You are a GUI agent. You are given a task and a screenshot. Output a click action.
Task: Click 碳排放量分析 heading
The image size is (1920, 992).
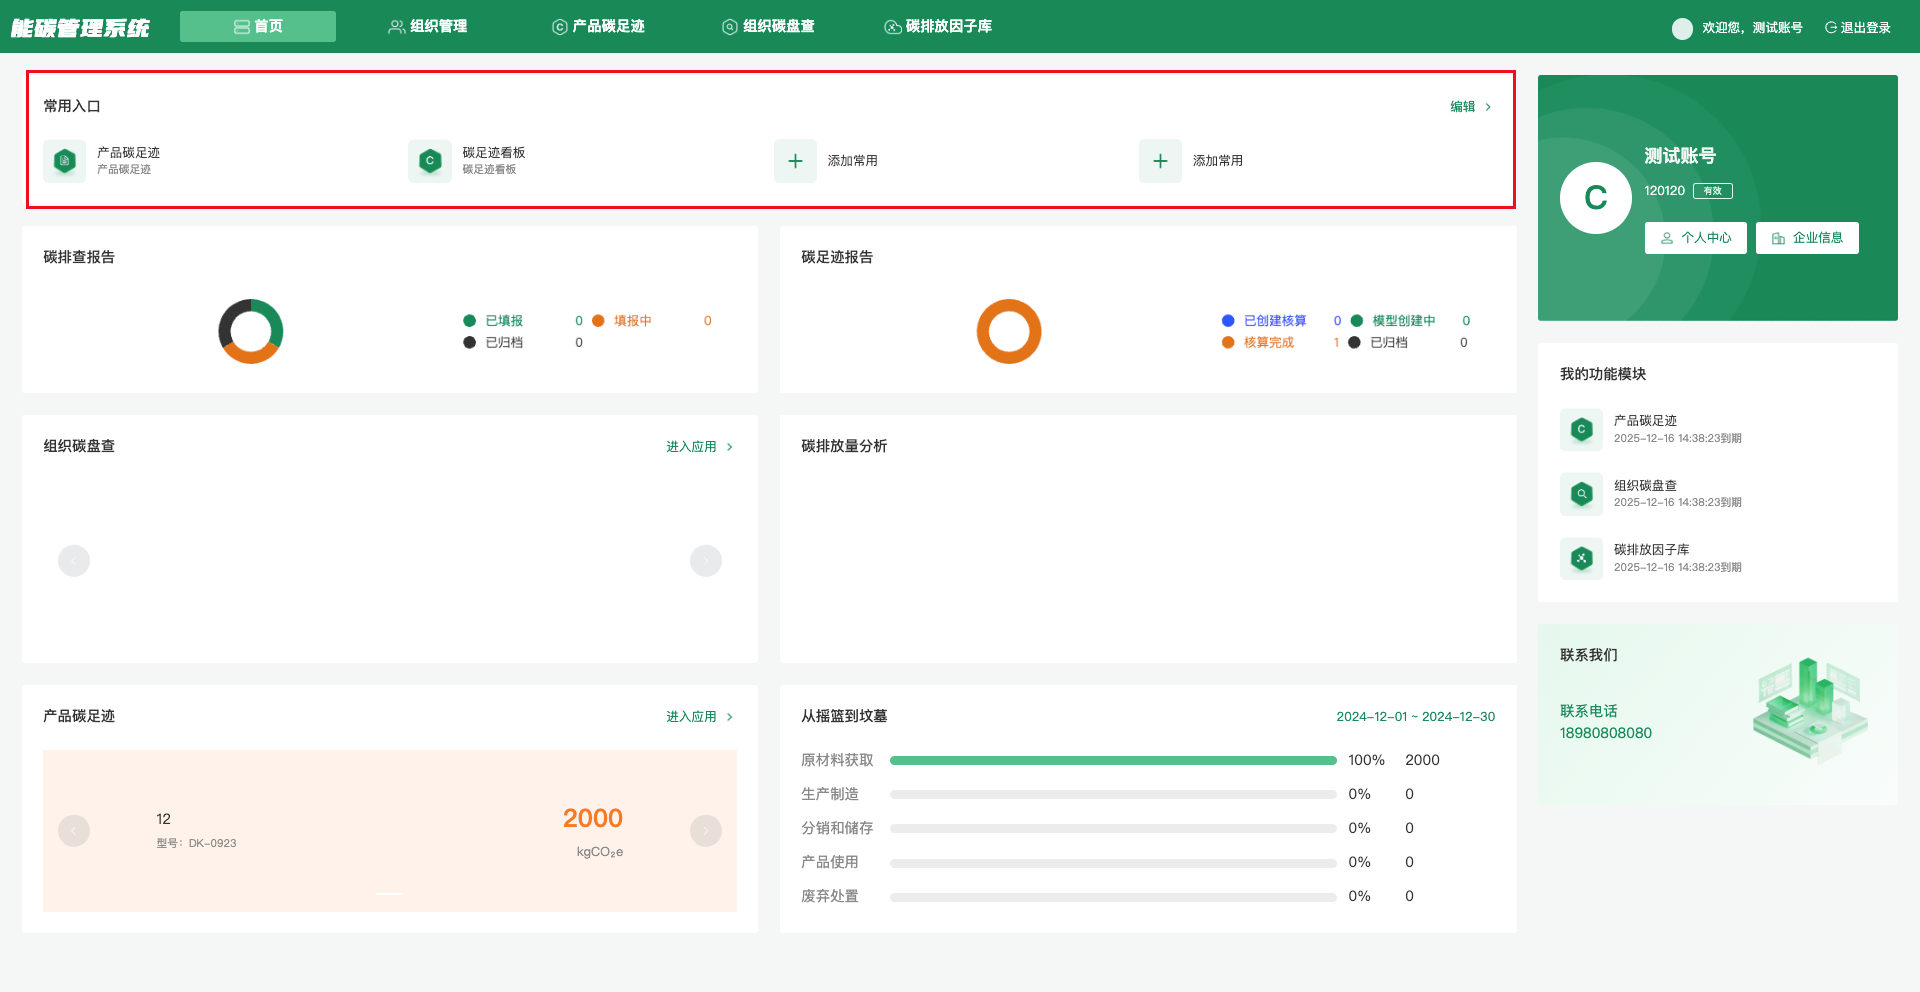pos(844,446)
